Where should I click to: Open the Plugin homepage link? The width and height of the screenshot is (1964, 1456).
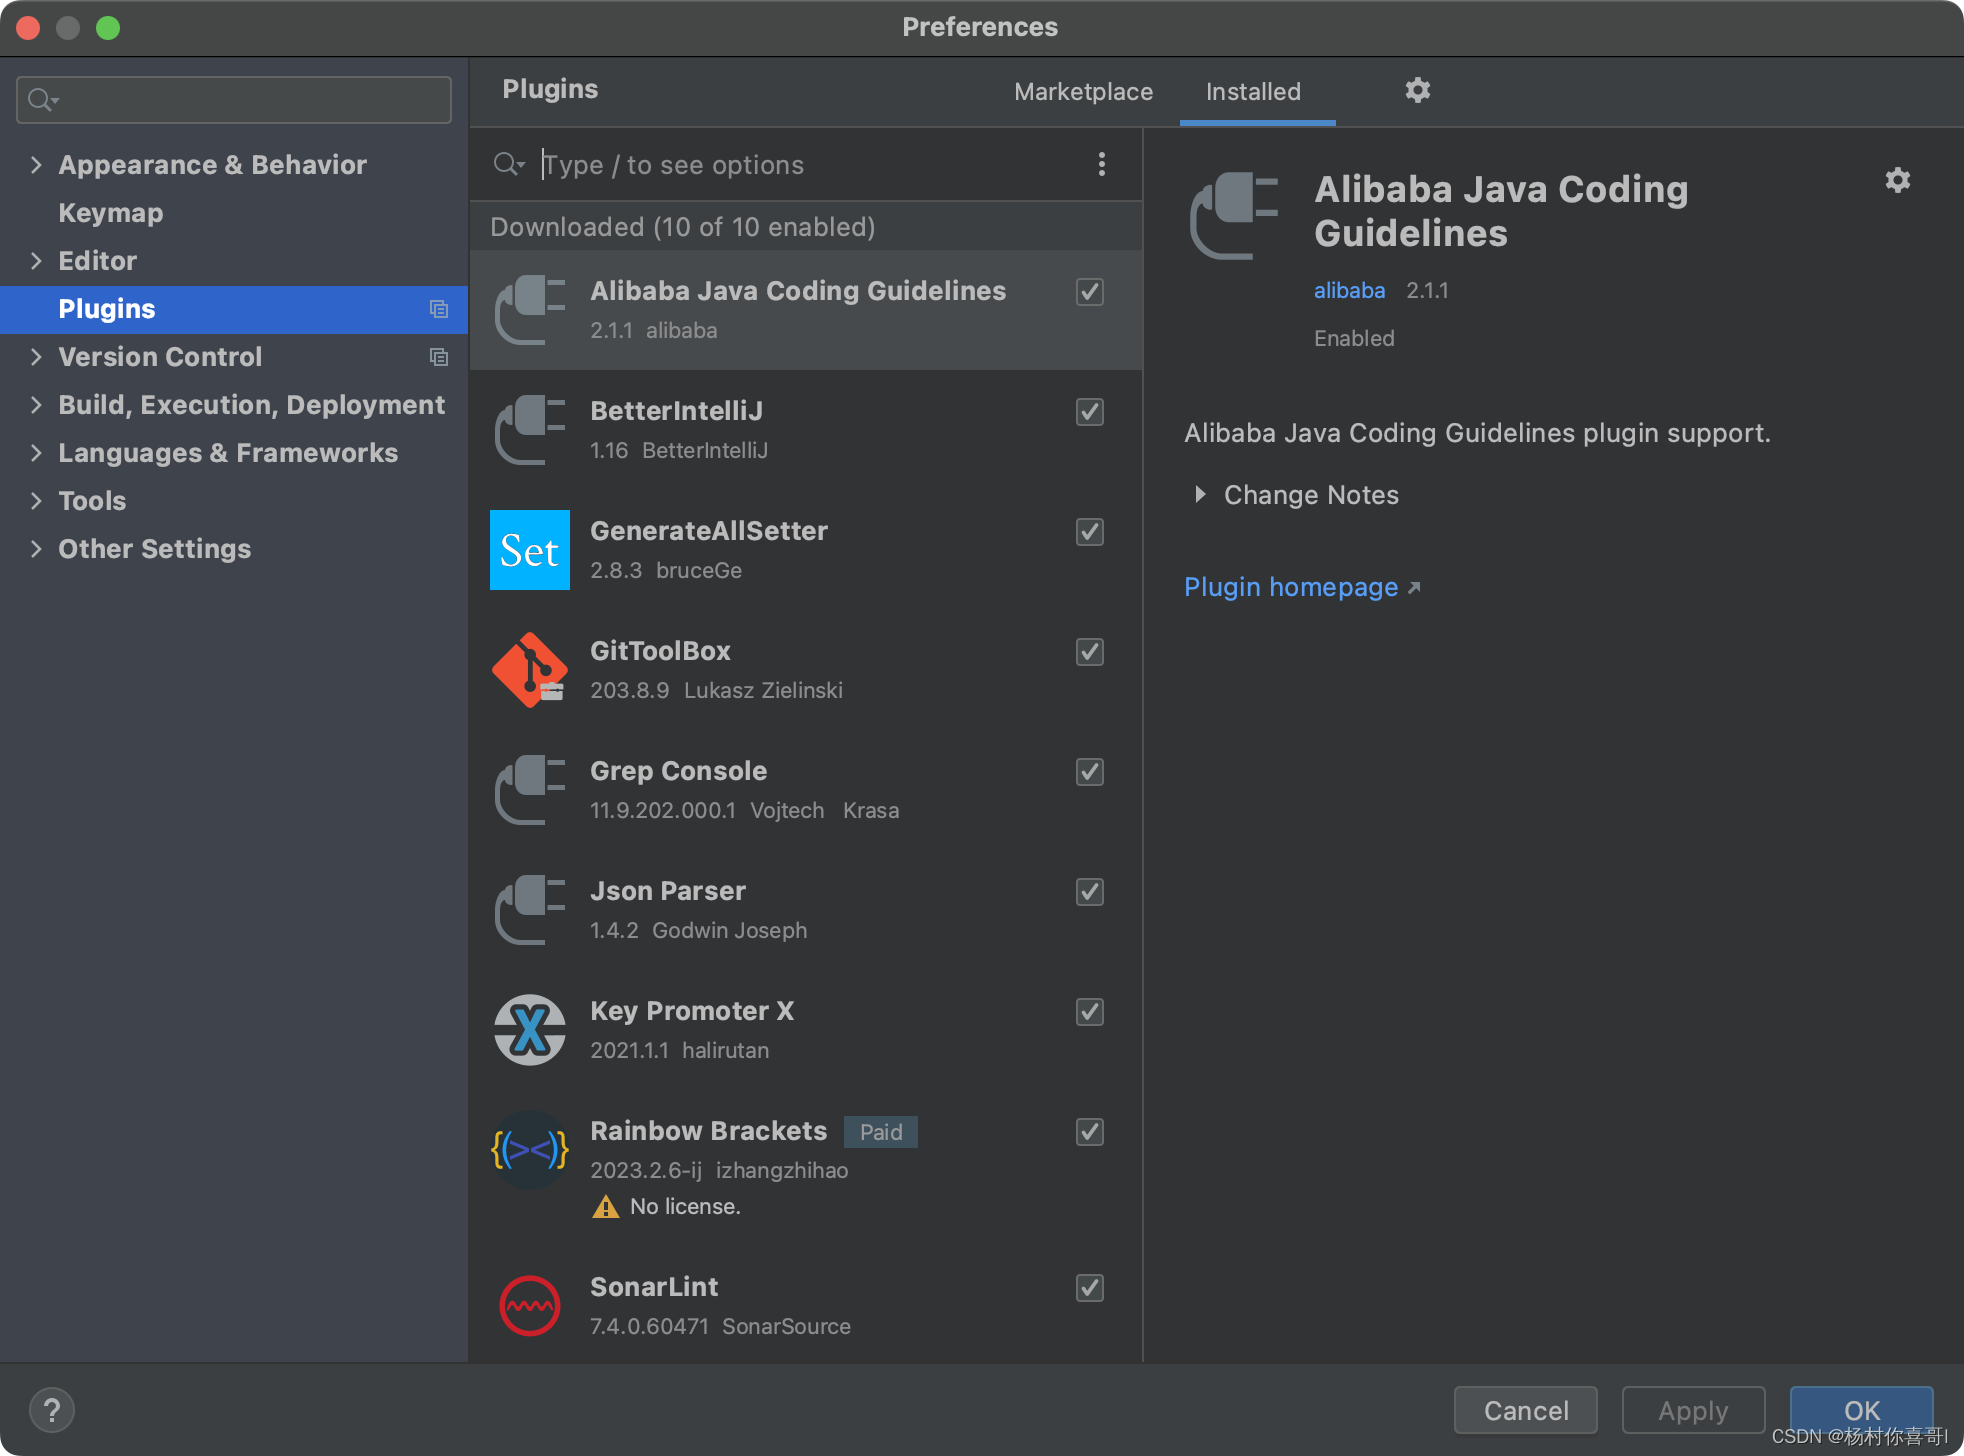coord(1291,587)
